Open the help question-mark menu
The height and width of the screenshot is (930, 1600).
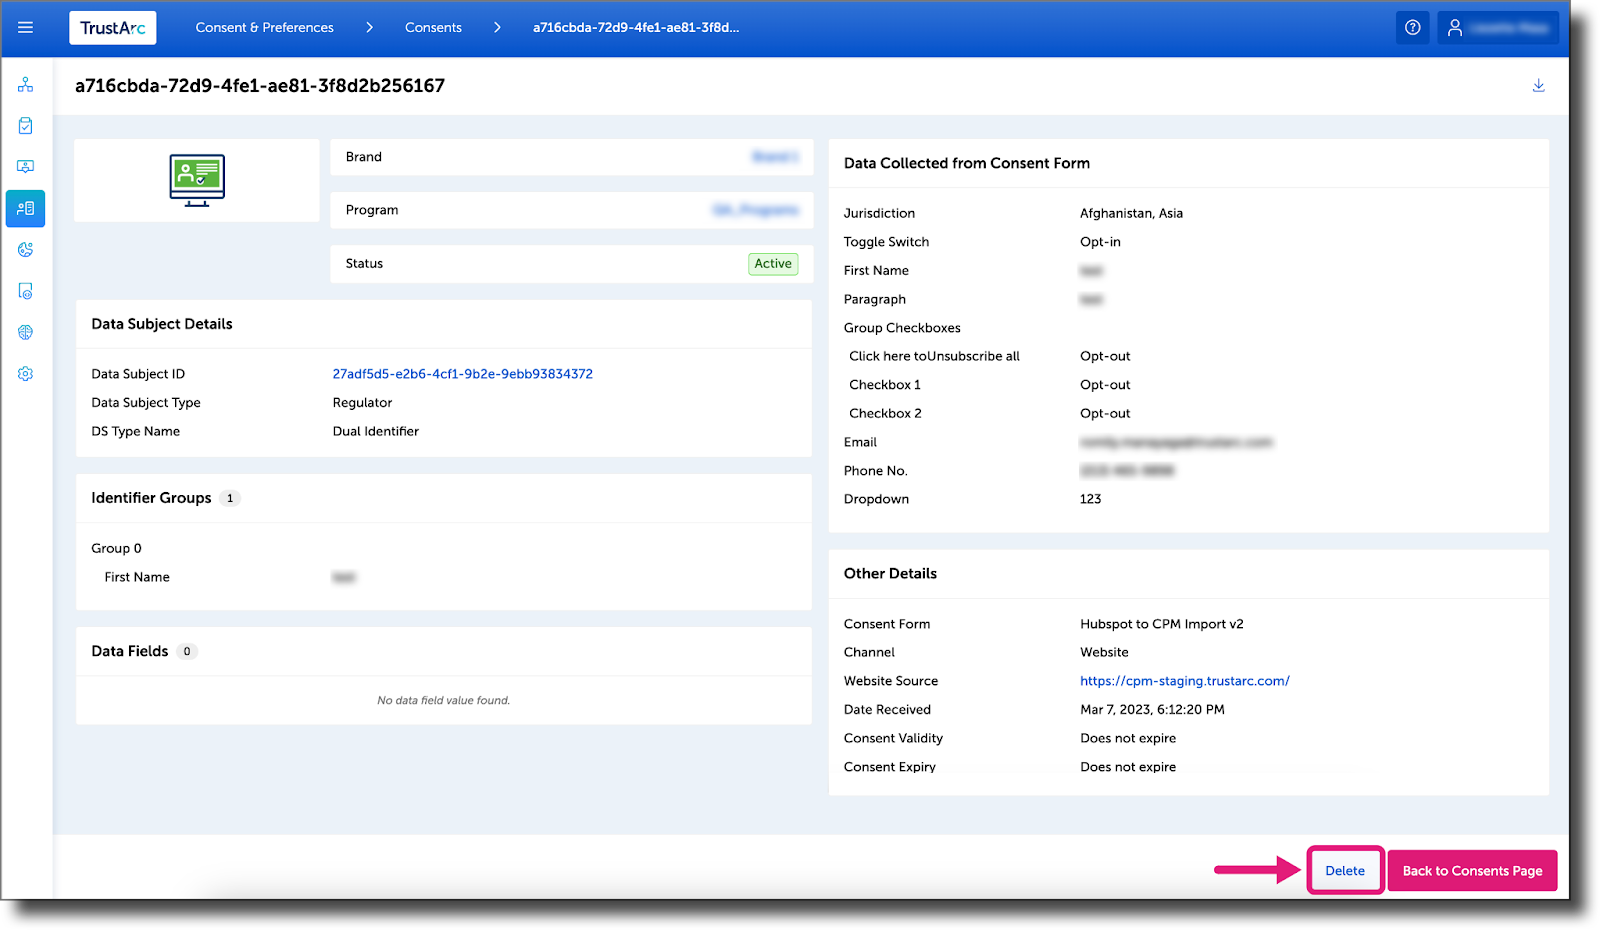click(1413, 27)
